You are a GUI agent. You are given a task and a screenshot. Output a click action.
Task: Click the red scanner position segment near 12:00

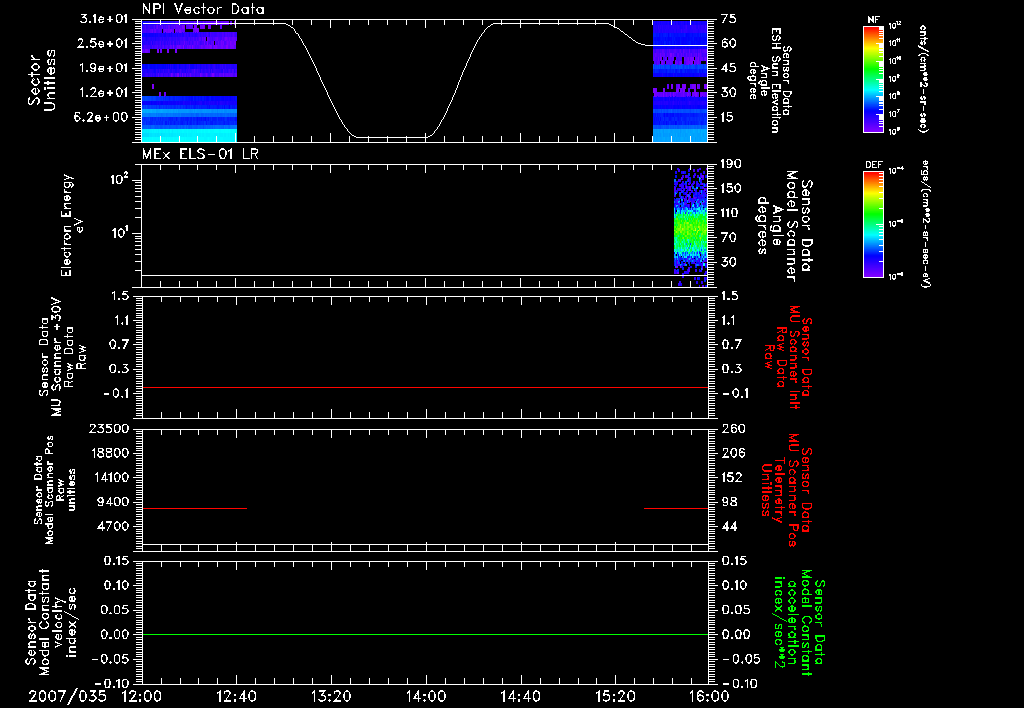point(194,508)
